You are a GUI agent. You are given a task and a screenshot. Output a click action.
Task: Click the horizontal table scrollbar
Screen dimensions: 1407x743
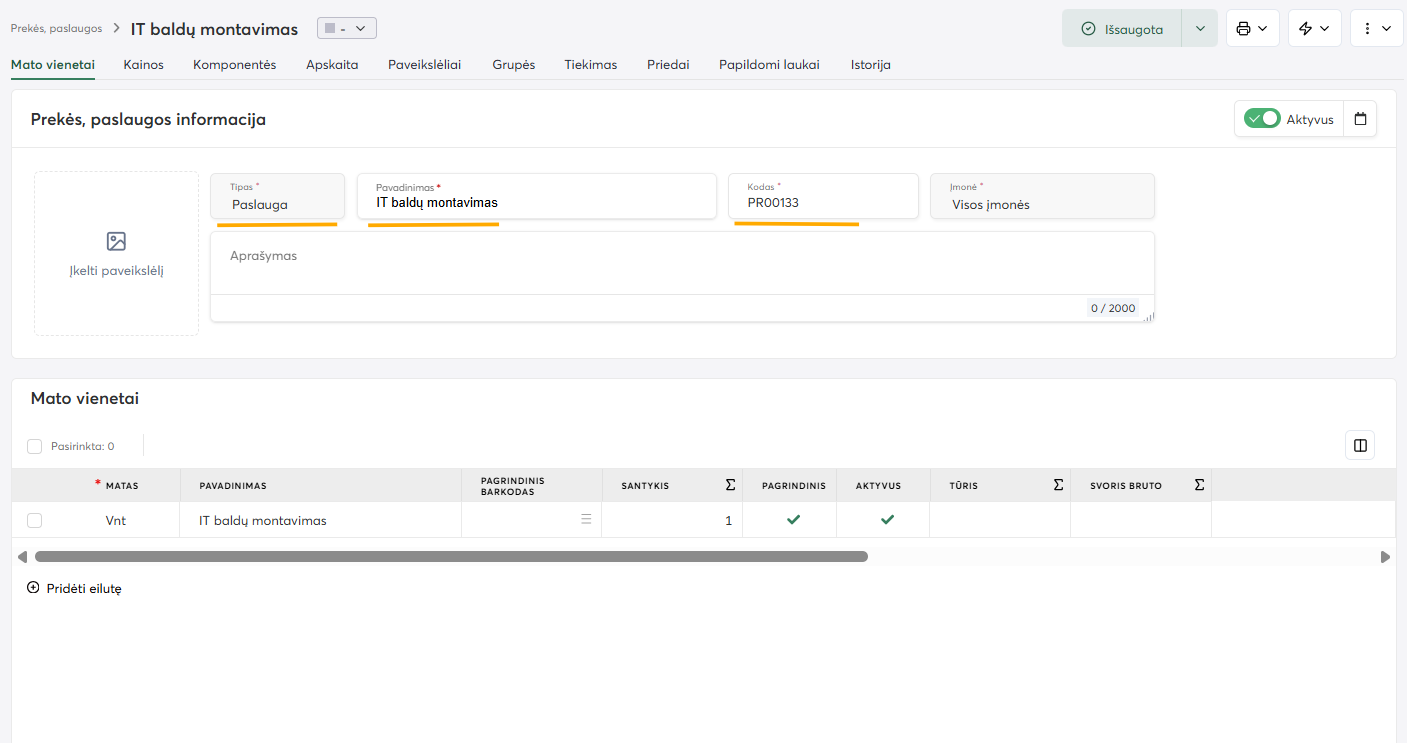tap(450, 557)
